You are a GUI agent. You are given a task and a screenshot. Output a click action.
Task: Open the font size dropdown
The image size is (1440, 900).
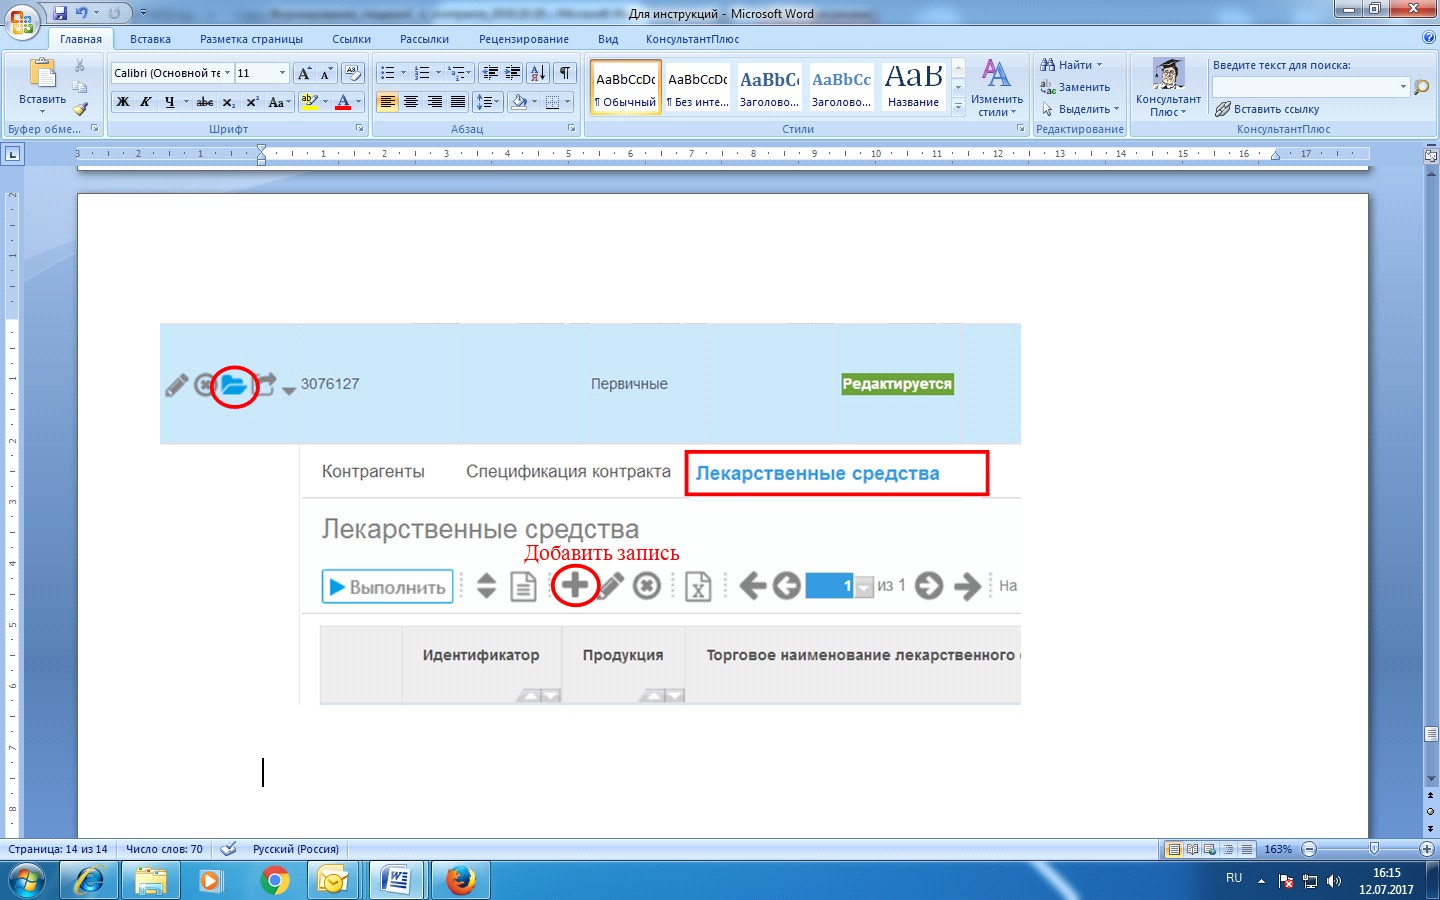[282, 73]
